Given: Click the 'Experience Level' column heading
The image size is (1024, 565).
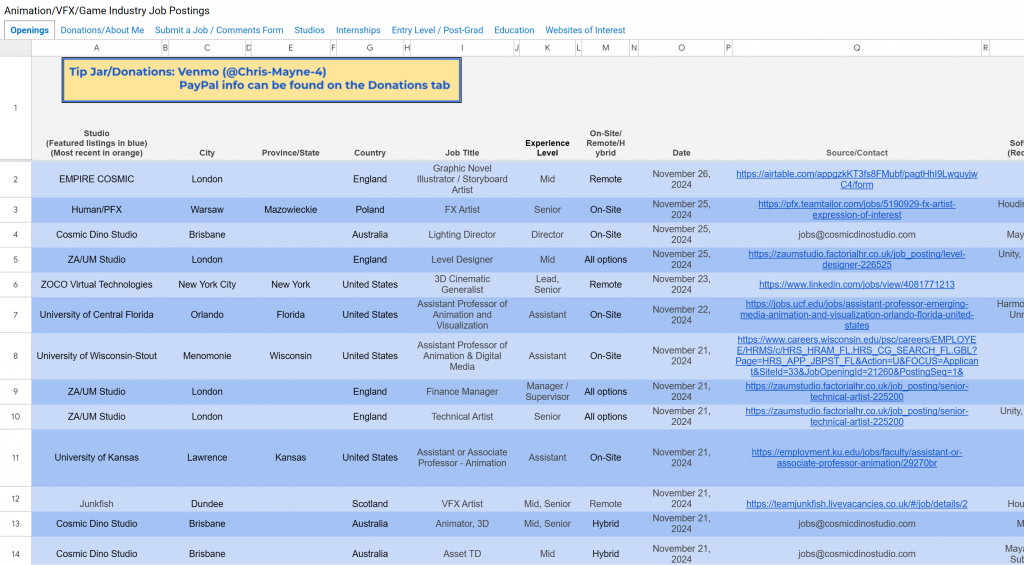Looking at the screenshot, I should tap(547, 148).
